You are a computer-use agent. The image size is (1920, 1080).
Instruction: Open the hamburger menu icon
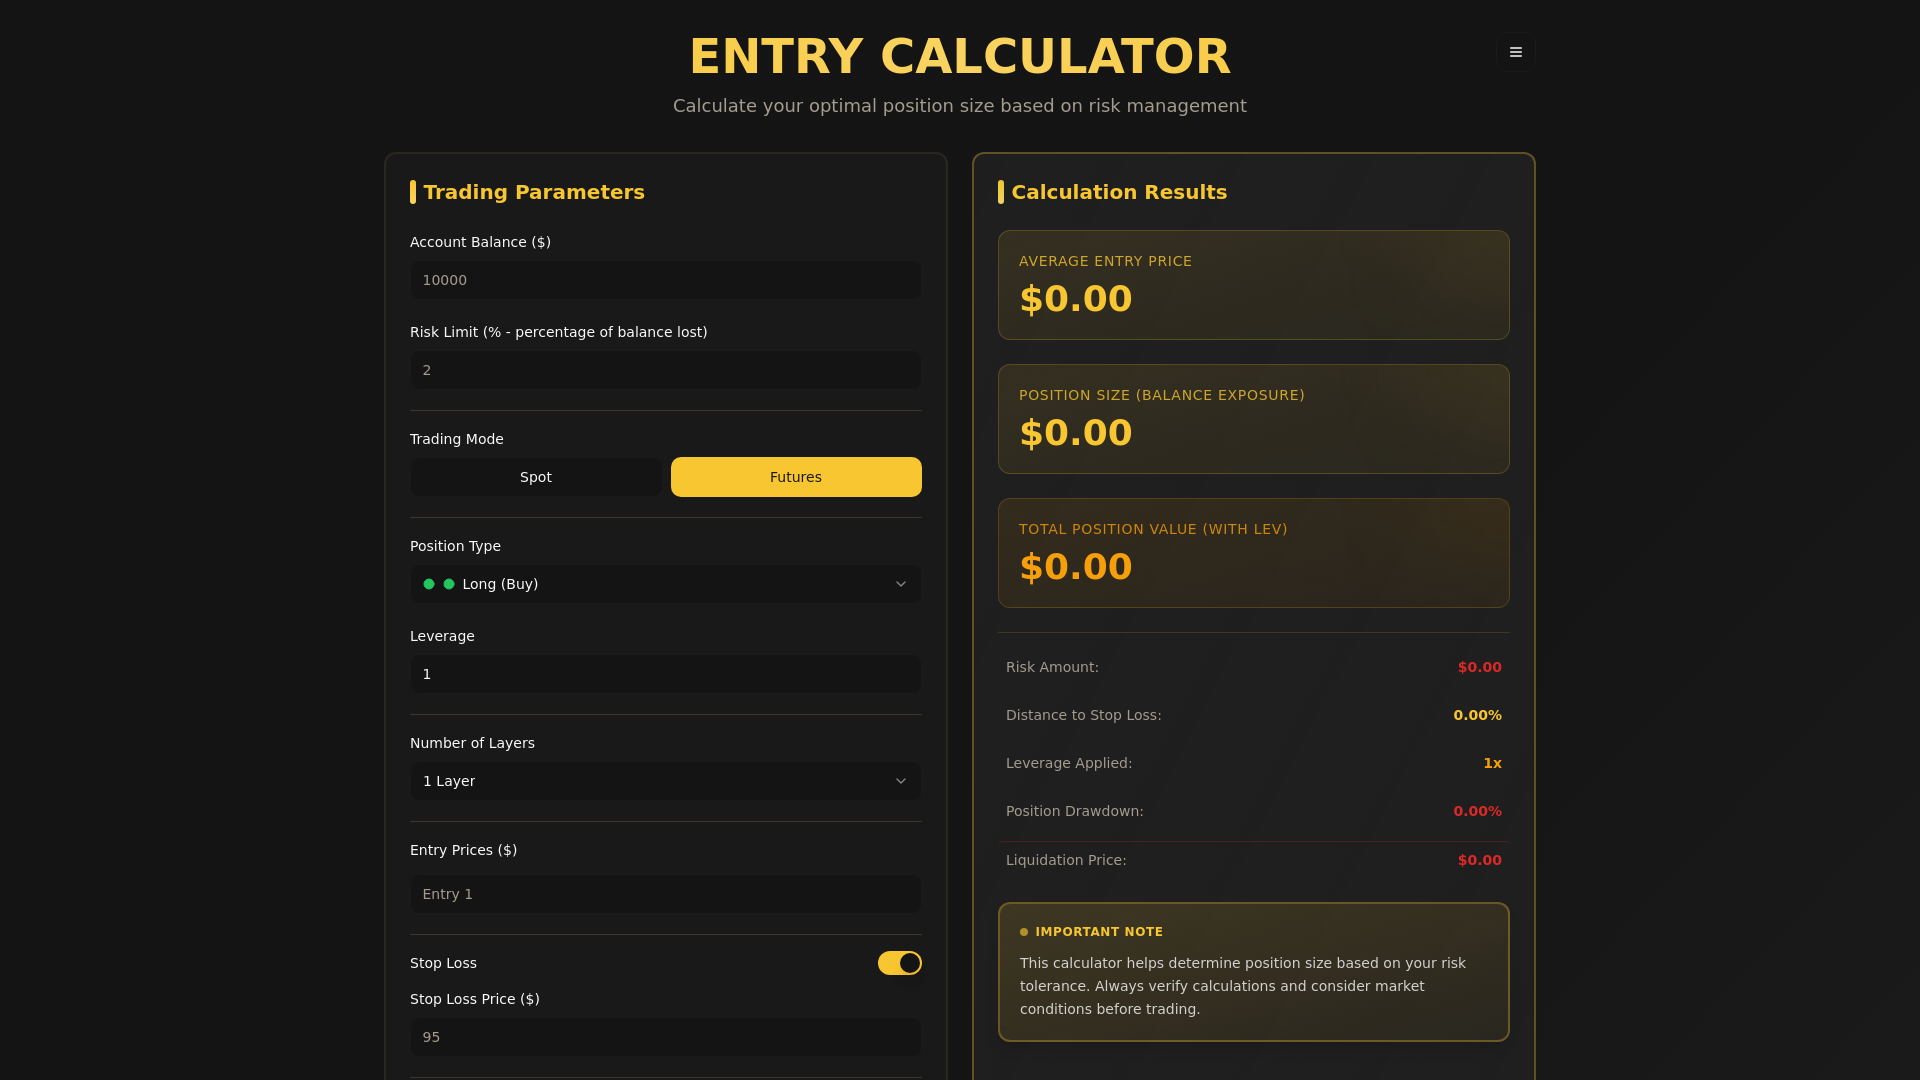coord(1515,52)
